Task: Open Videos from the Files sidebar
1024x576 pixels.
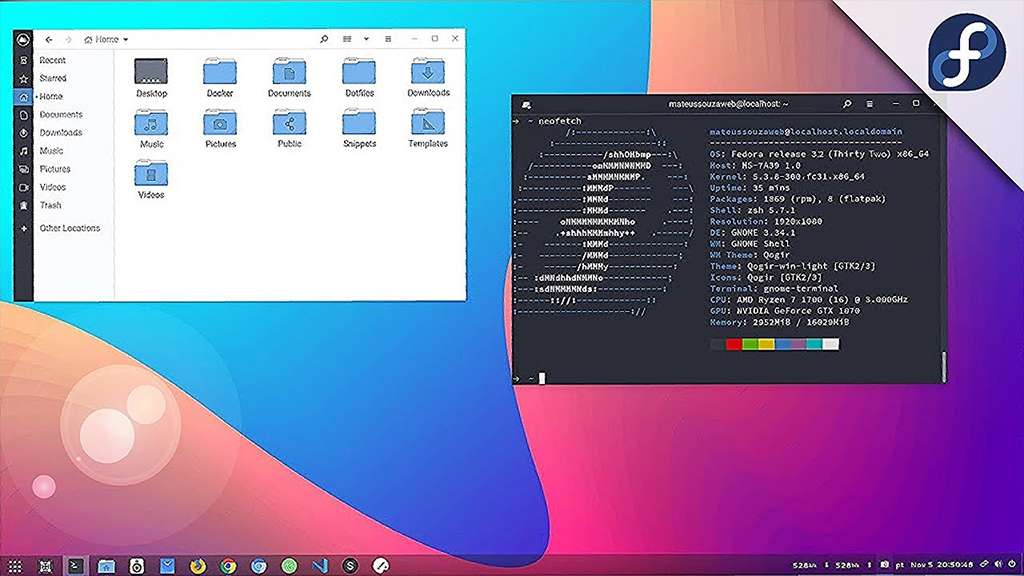Action: coord(52,187)
